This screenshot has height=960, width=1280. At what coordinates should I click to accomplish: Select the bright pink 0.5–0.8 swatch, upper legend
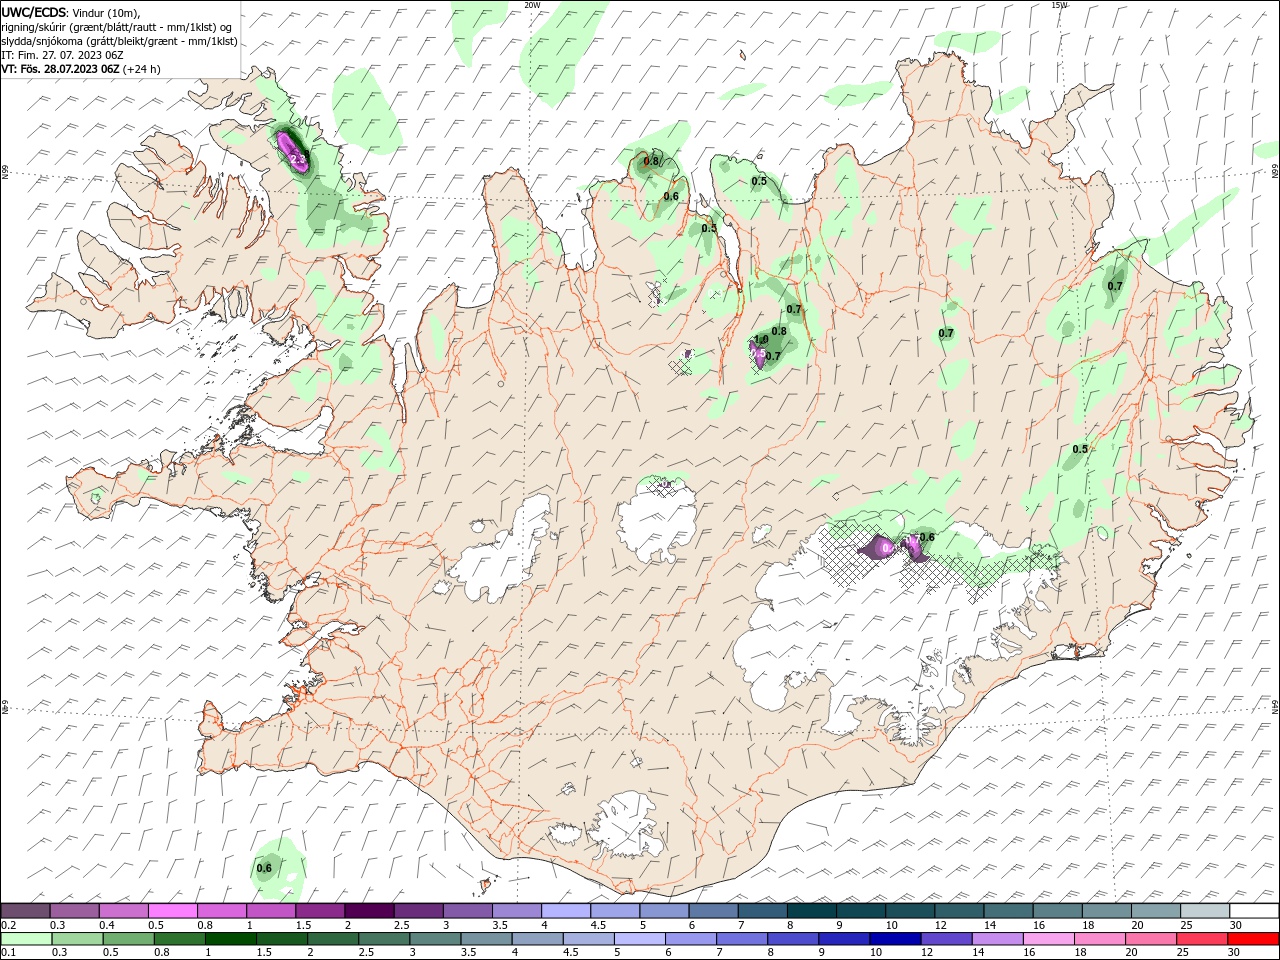(172, 911)
